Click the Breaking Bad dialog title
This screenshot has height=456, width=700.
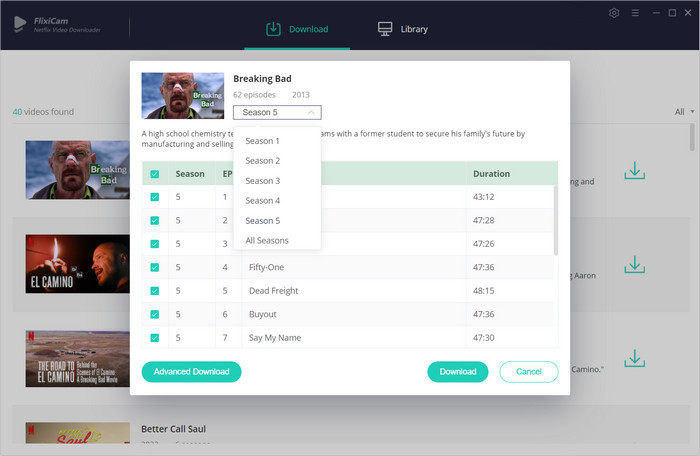262,79
